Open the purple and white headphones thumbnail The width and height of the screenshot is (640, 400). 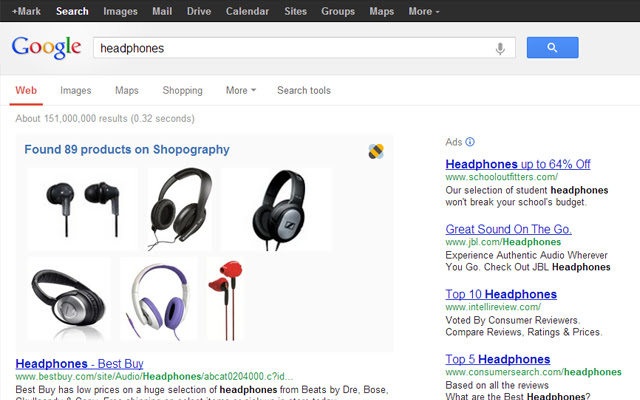tap(159, 299)
